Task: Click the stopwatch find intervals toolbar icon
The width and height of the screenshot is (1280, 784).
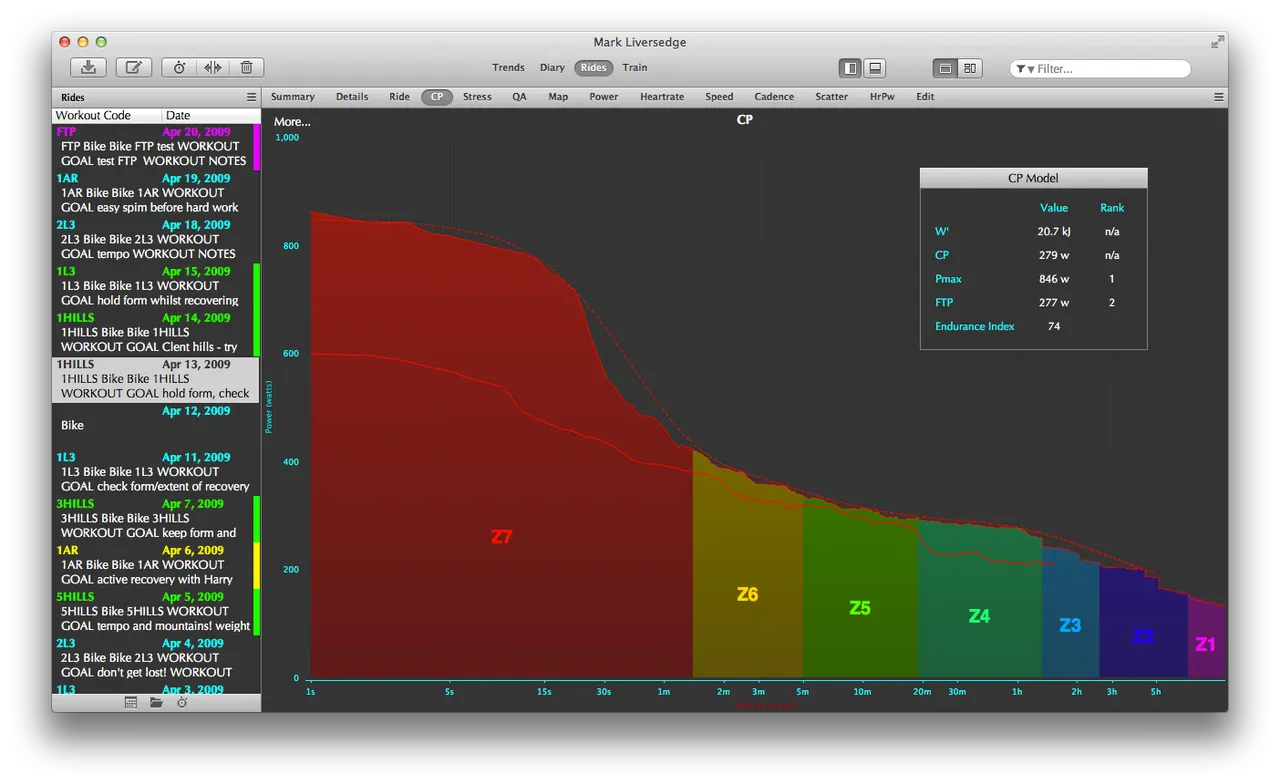Action: pyautogui.click(x=179, y=68)
